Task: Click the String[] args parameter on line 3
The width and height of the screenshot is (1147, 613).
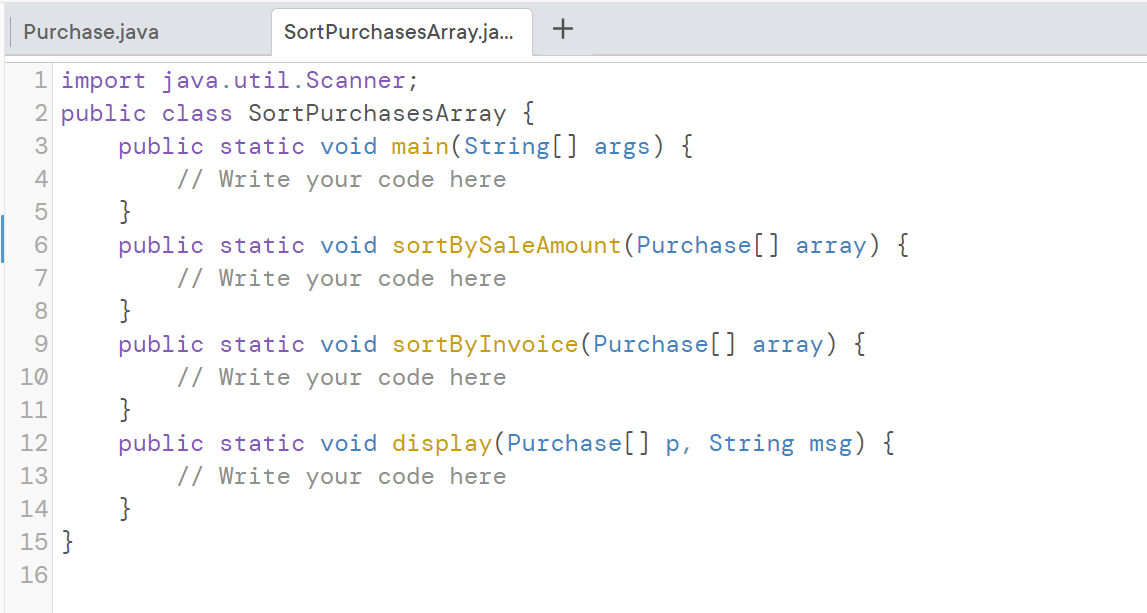Action: 560,146
